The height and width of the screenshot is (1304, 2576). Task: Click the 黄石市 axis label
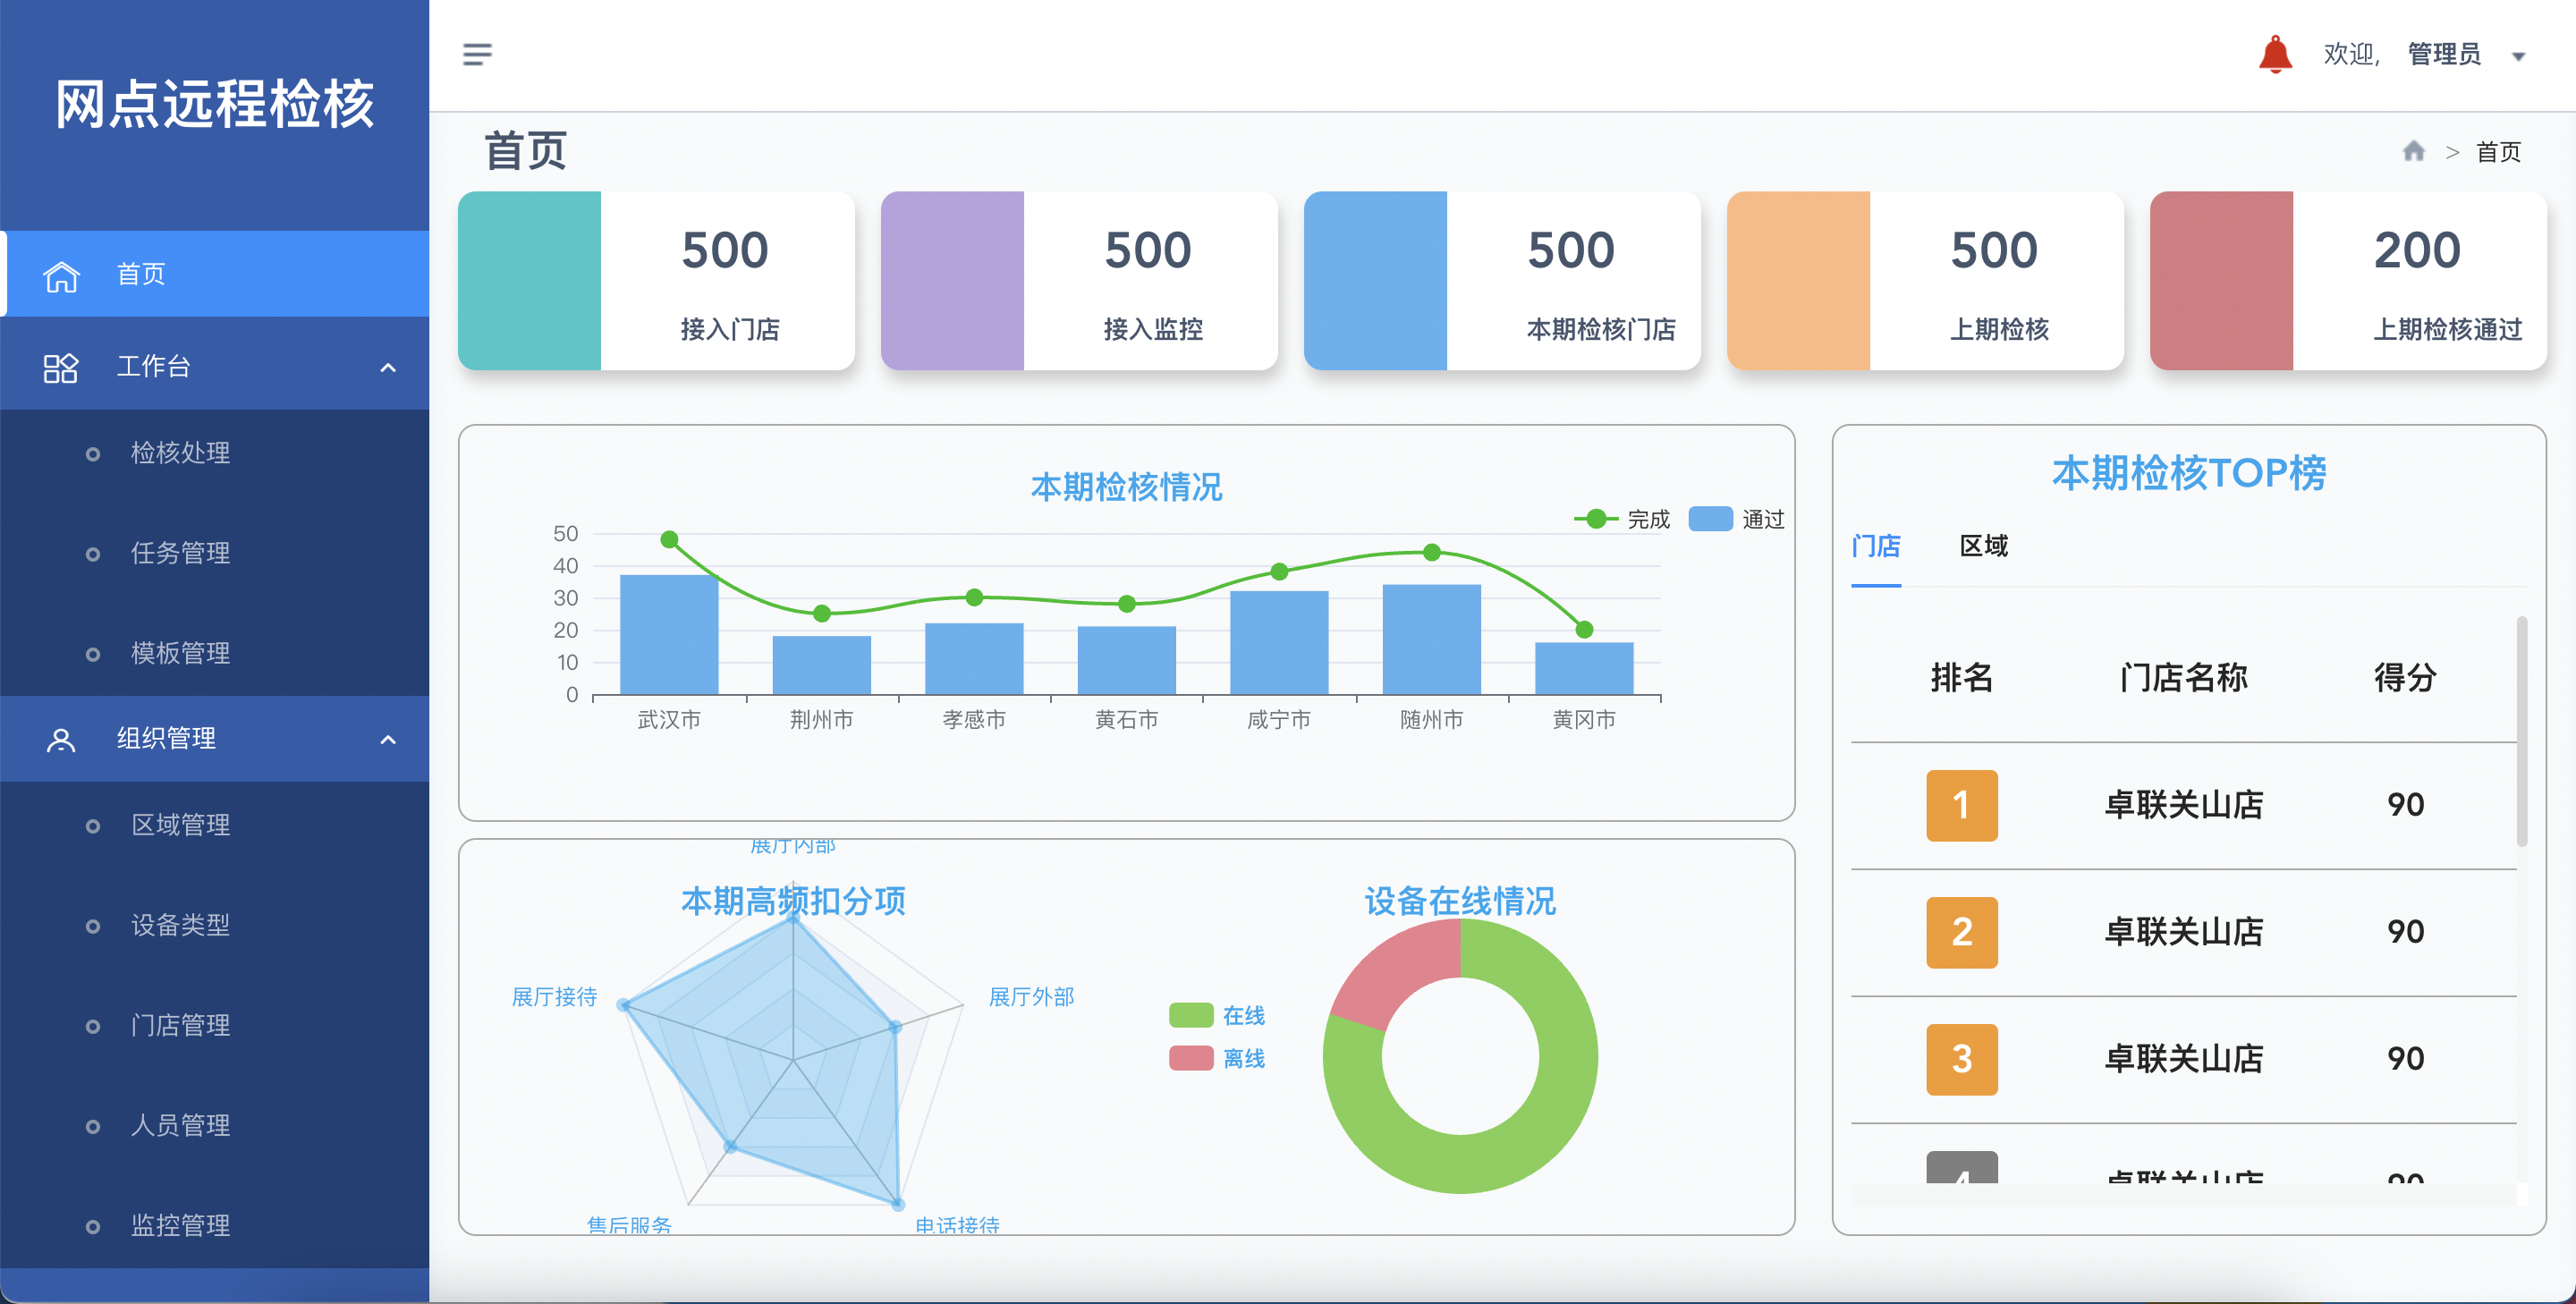click(x=1126, y=720)
